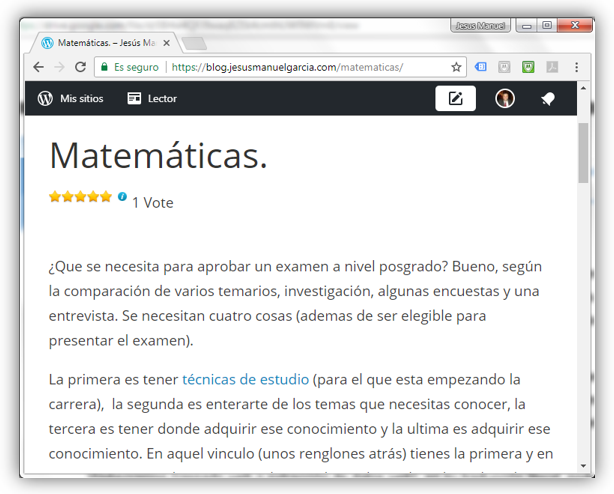Go back with the browser back arrow
614x494 pixels.
[x=38, y=67]
